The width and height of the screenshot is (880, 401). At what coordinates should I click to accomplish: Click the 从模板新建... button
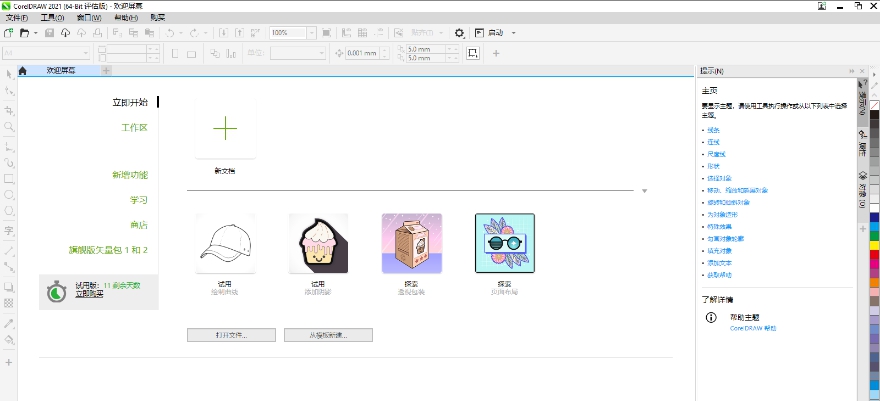click(x=328, y=335)
